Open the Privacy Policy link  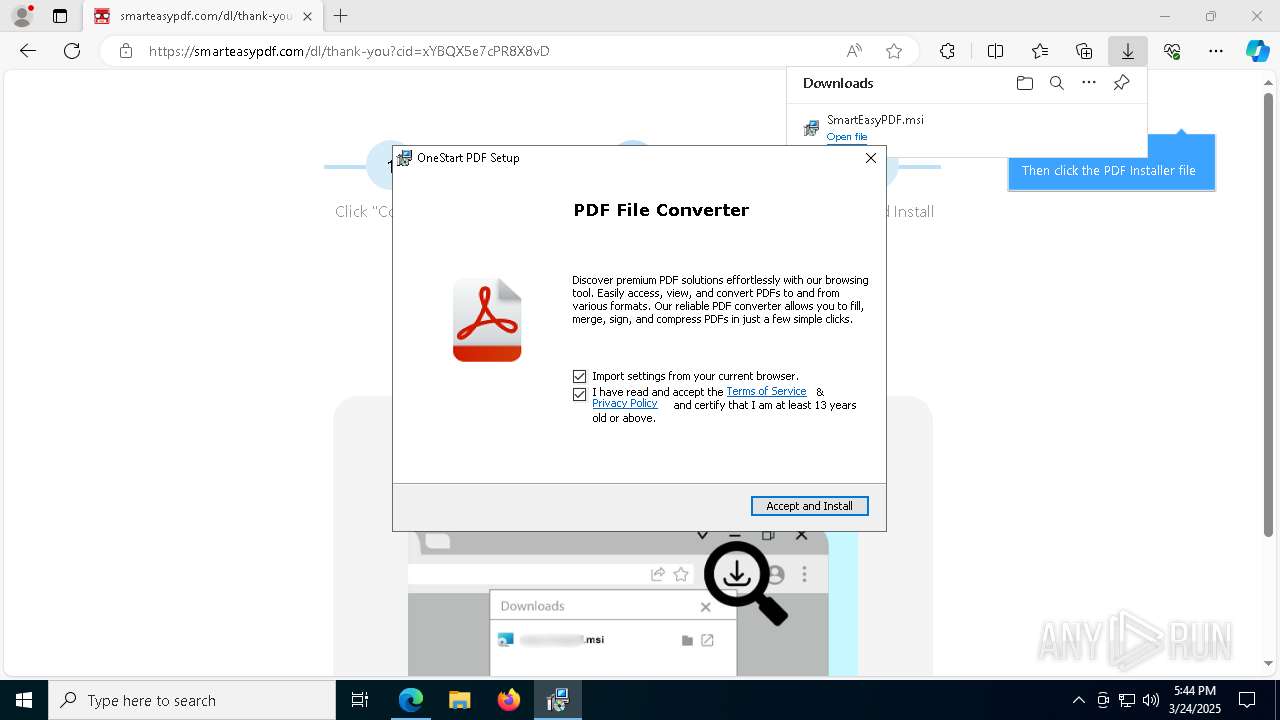[x=625, y=403]
